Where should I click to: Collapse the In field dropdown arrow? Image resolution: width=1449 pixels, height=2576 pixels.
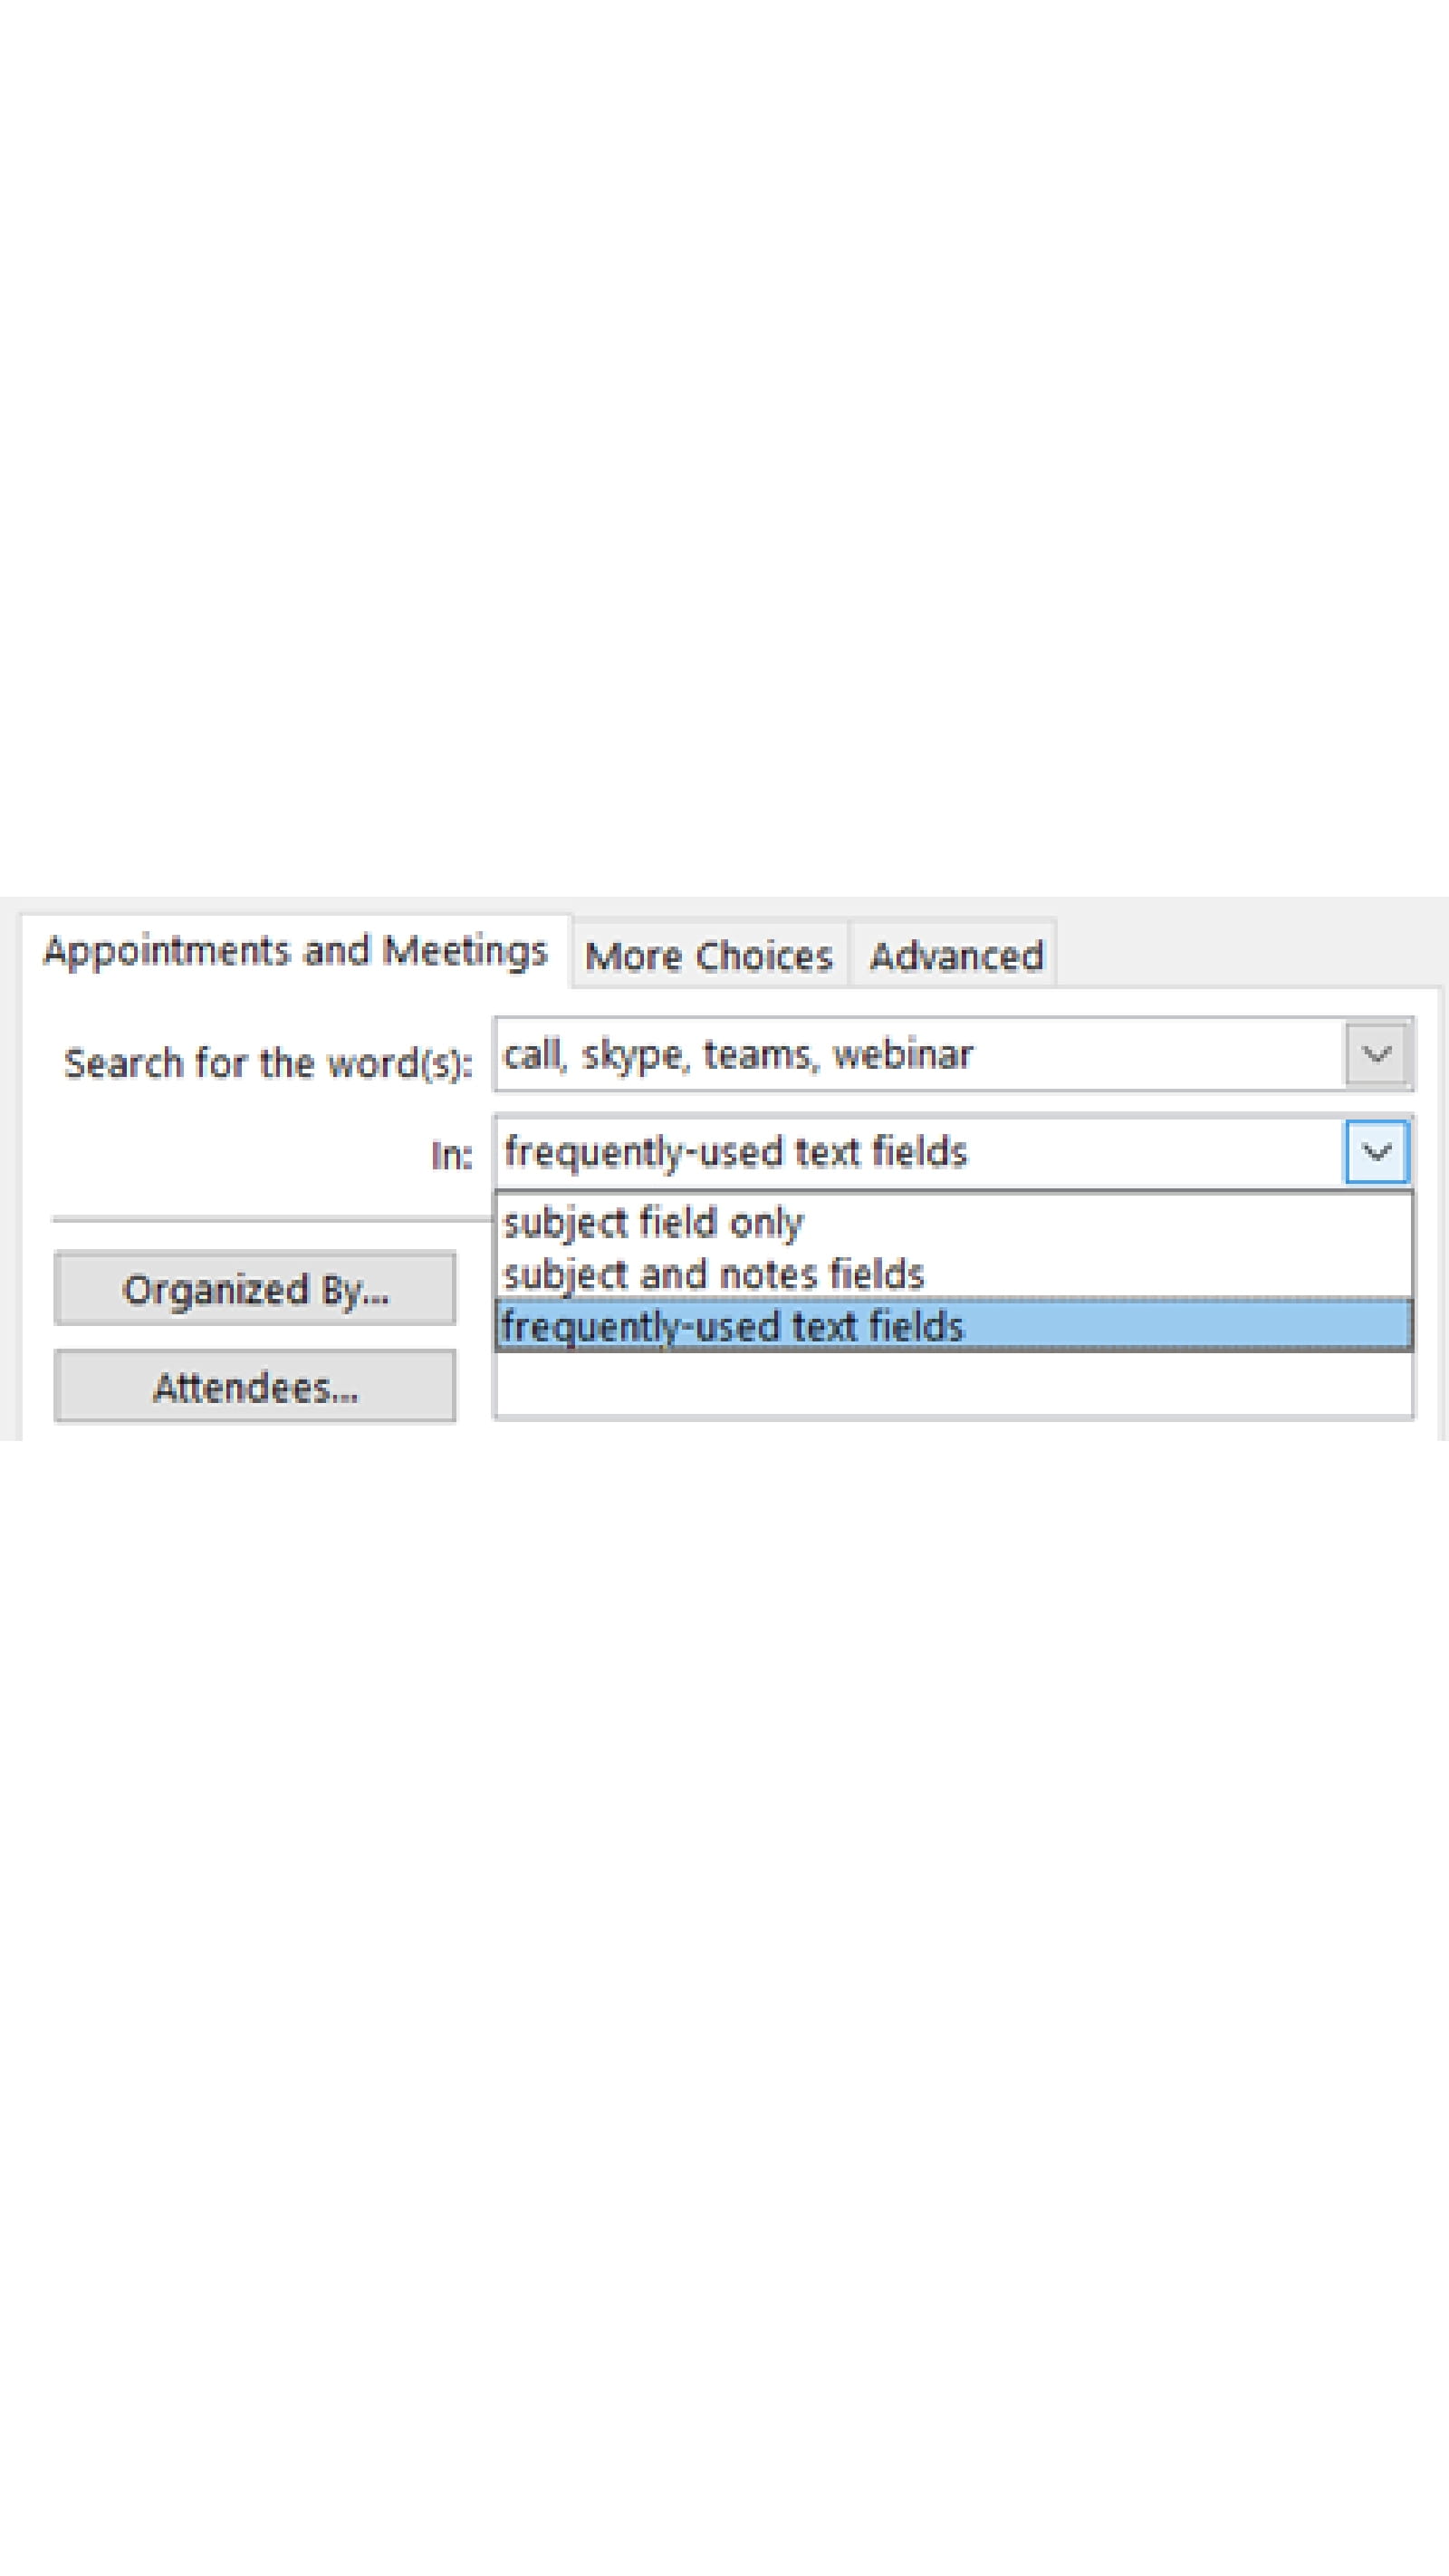pyautogui.click(x=1376, y=1152)
